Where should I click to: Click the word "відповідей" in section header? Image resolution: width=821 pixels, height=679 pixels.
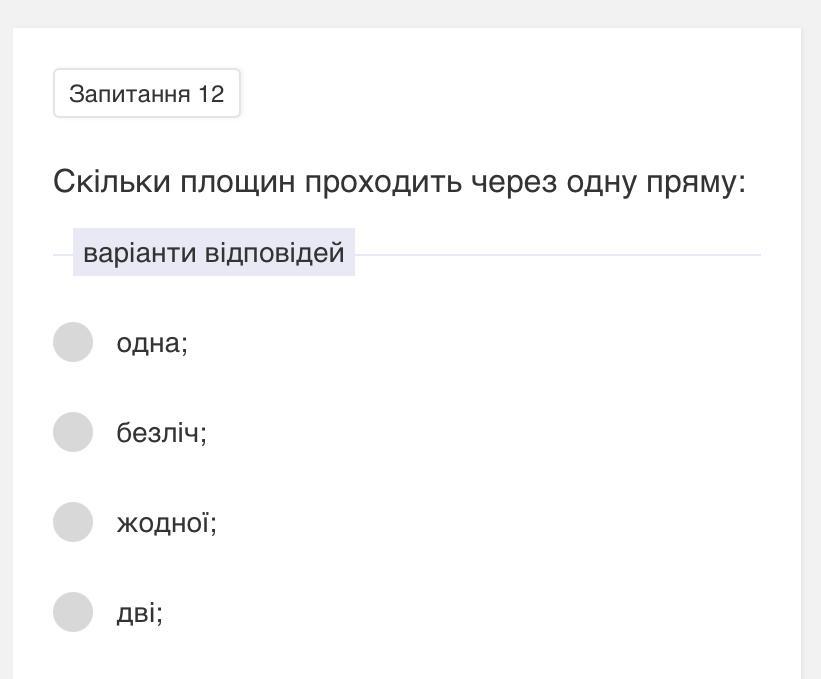click(274, 252)
